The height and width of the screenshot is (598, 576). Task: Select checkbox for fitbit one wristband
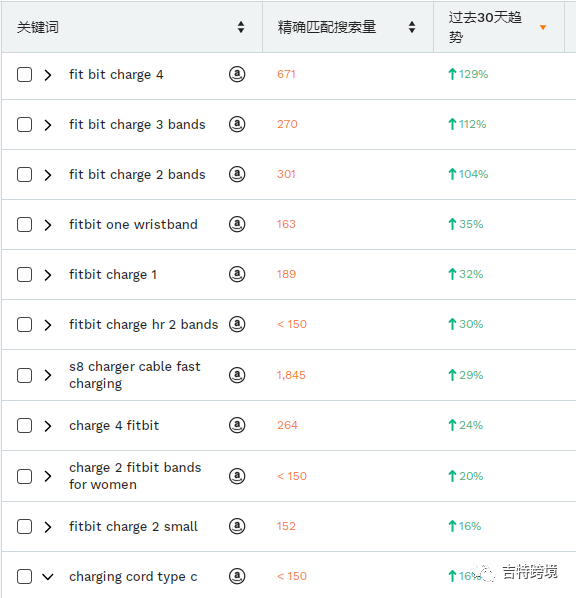pyautogui.click(x=24, y=224)
